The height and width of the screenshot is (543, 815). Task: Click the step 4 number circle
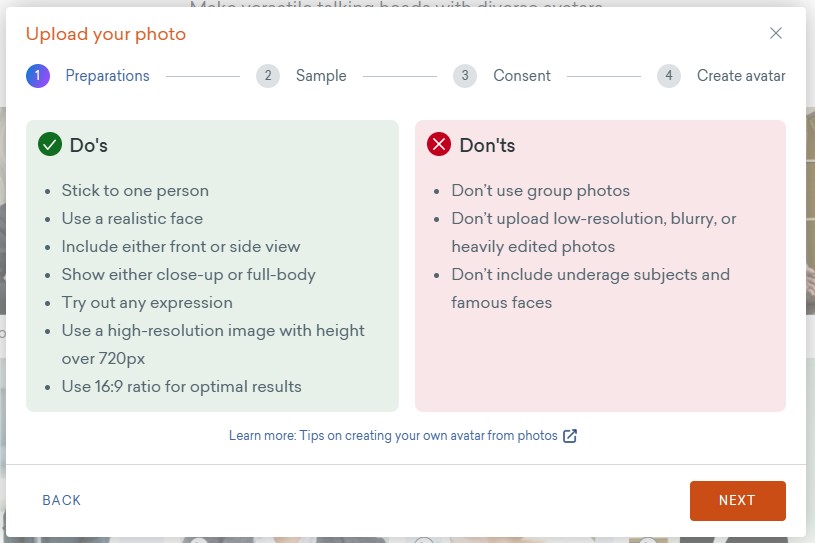pyautogui.click(x=669, y=76)
